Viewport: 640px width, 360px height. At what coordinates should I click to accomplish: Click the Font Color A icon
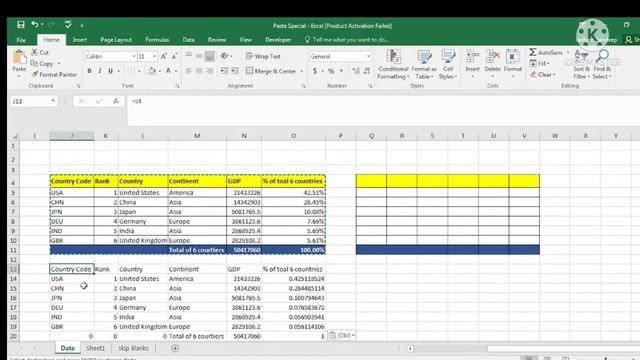click(x=168, y=71)
